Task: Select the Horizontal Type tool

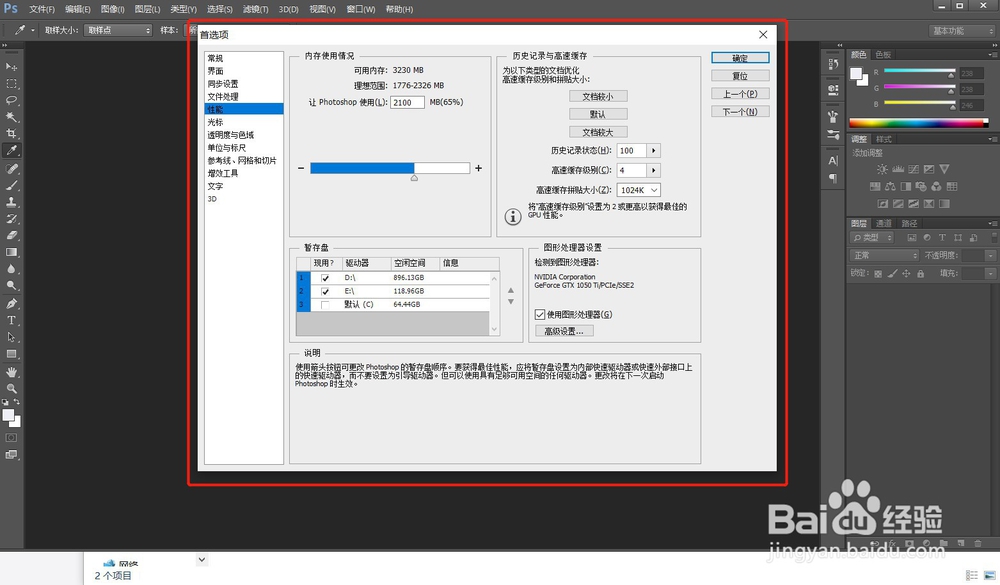Action: [x=11, y=320]
